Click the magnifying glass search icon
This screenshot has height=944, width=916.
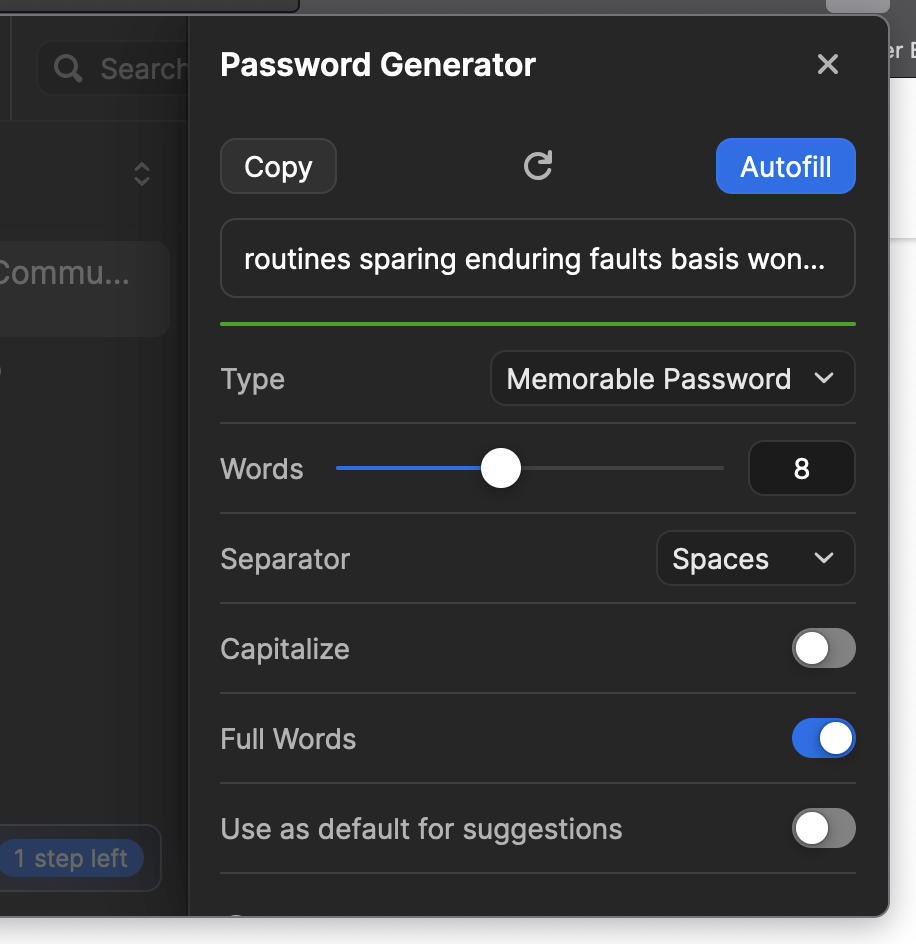pos(68,69)
